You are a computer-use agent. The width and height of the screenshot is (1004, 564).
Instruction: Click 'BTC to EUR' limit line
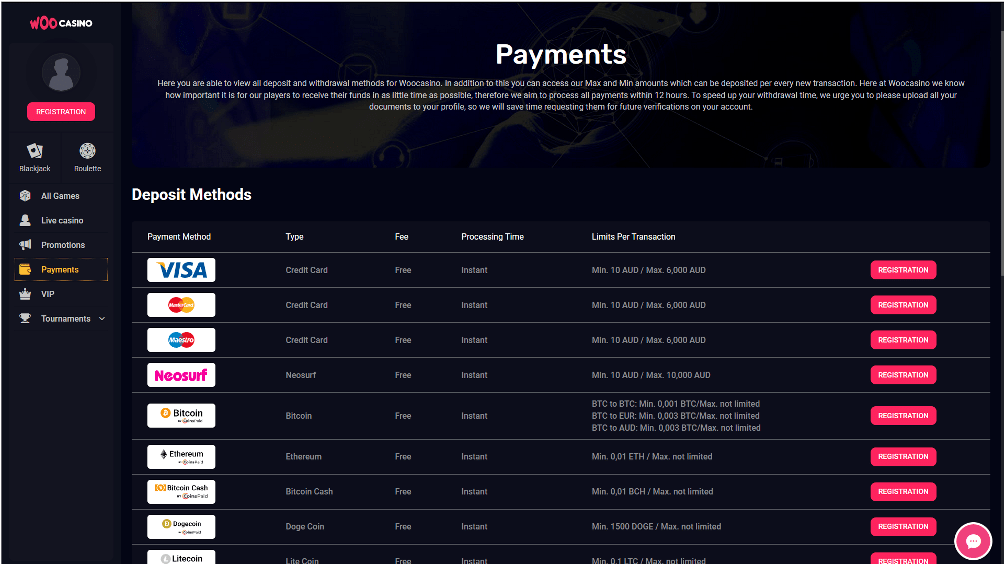[676, 416]
